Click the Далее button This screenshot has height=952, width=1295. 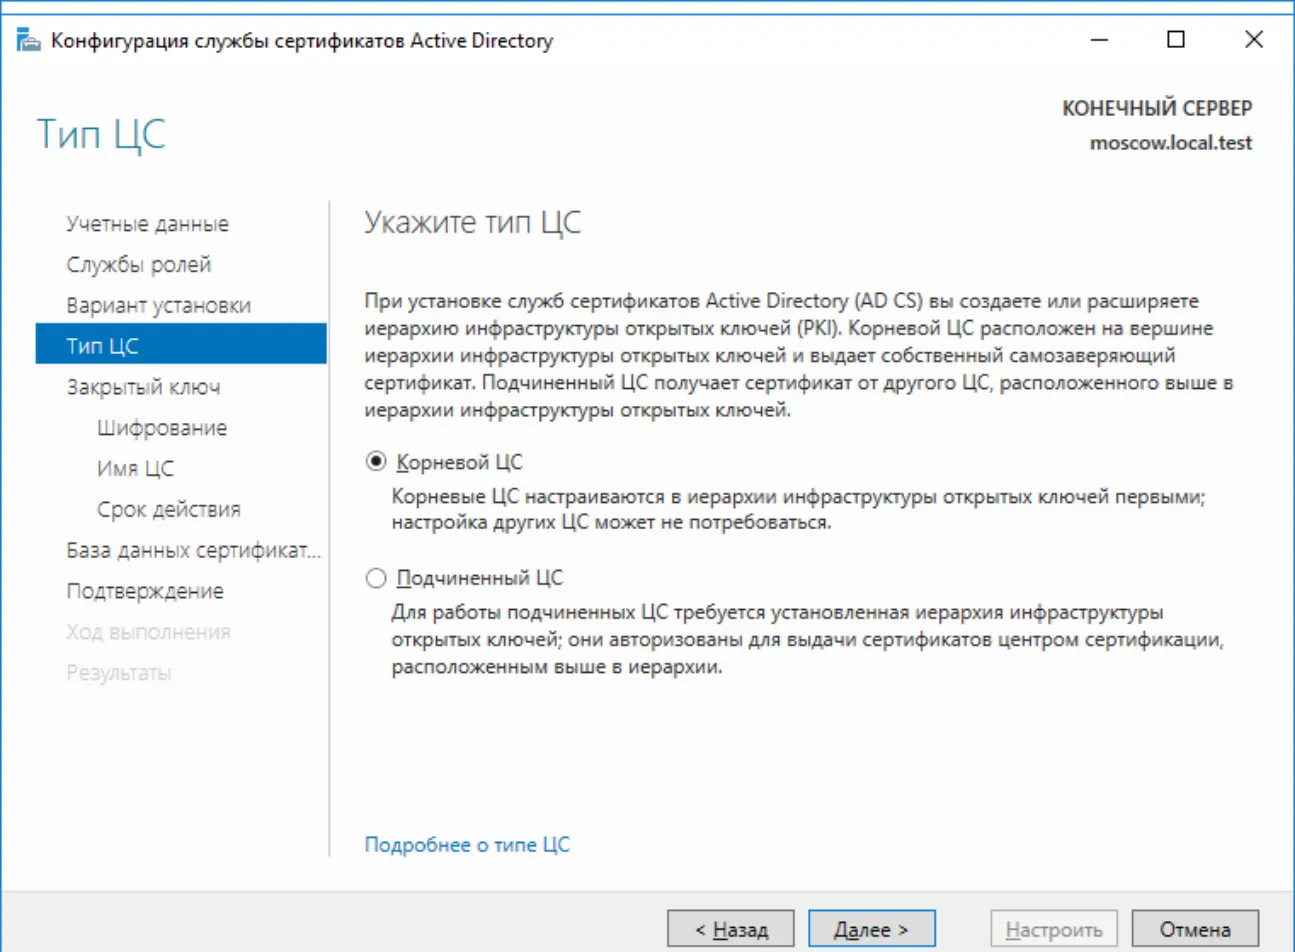pyautogui.click(x=872, y=930)
